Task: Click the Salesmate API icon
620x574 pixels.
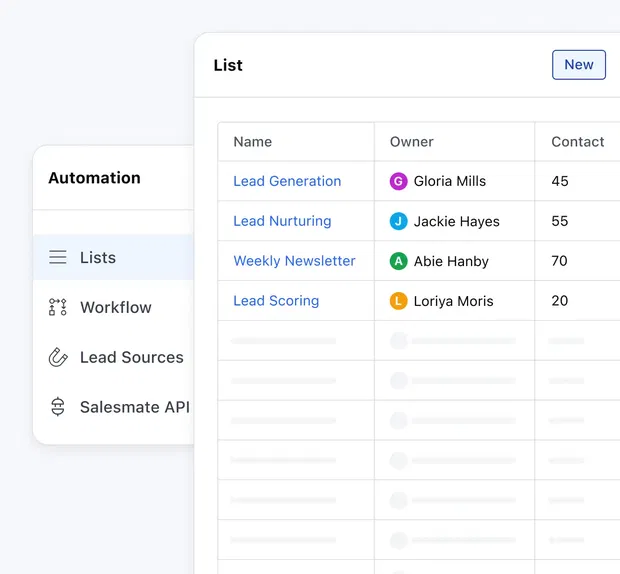Action: tap(58, 407)
